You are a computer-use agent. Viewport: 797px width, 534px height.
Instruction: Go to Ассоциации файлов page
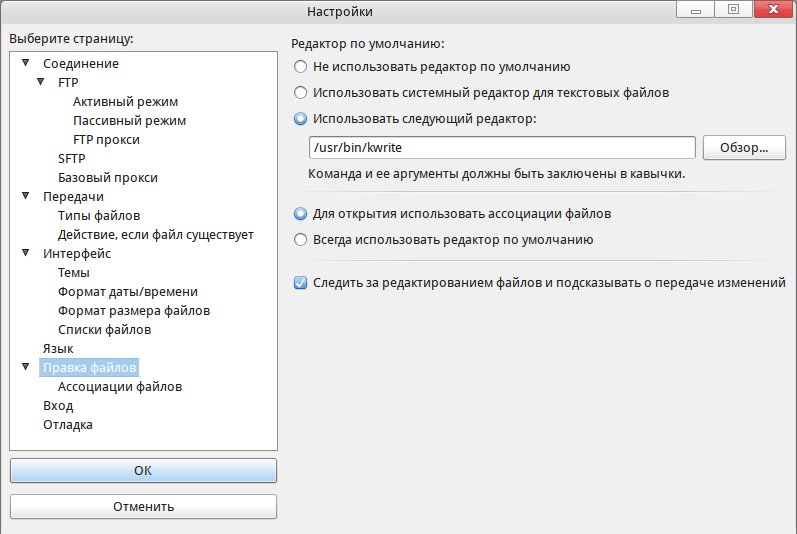tap(120, 386)
